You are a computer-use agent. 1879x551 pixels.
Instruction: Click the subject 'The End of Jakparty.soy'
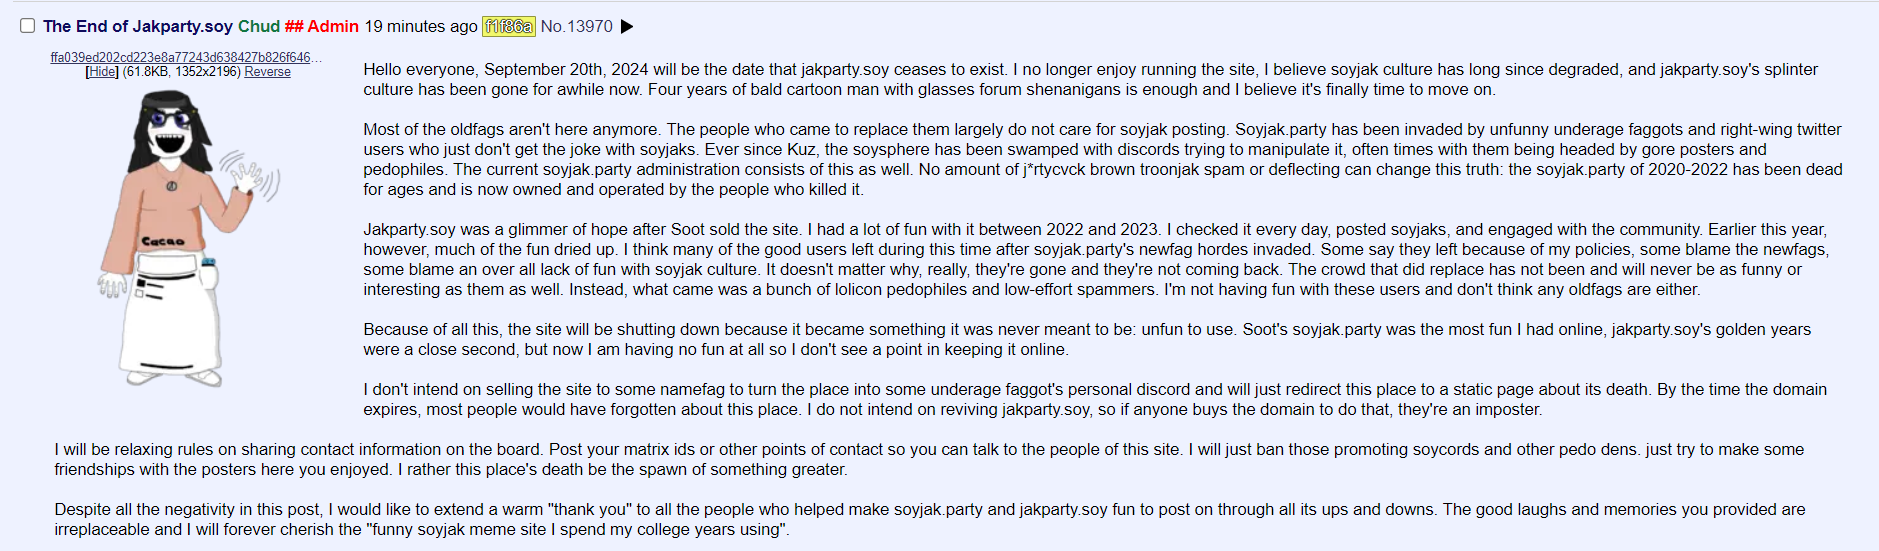[x=138, y=27]
